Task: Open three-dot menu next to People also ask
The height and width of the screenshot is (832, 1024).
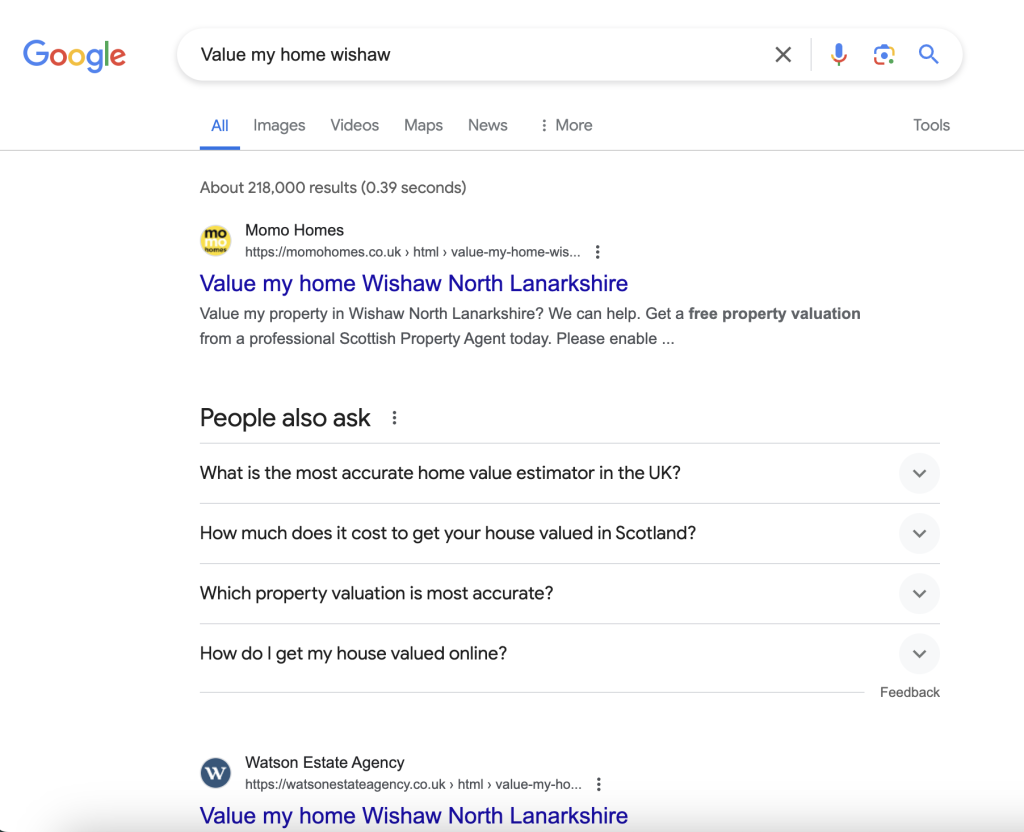Action: click(x=394, y=418)
